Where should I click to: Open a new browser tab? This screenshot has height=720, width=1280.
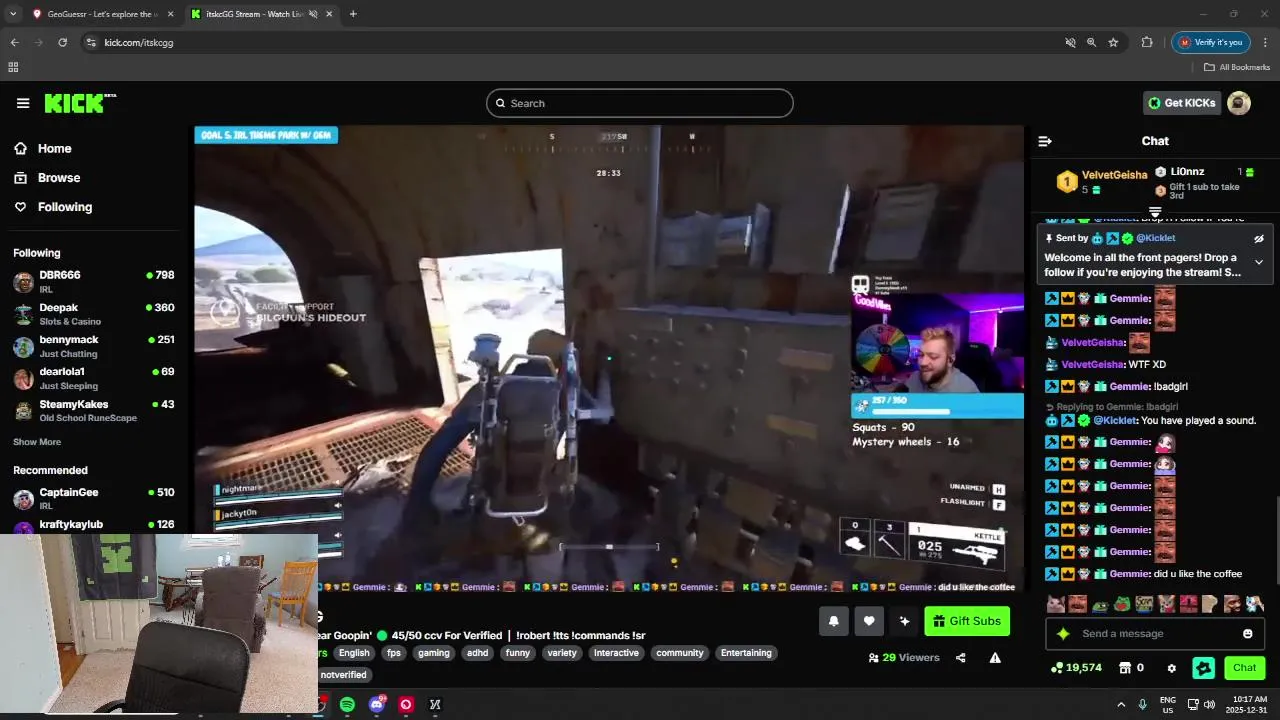[x=353, y=14]
